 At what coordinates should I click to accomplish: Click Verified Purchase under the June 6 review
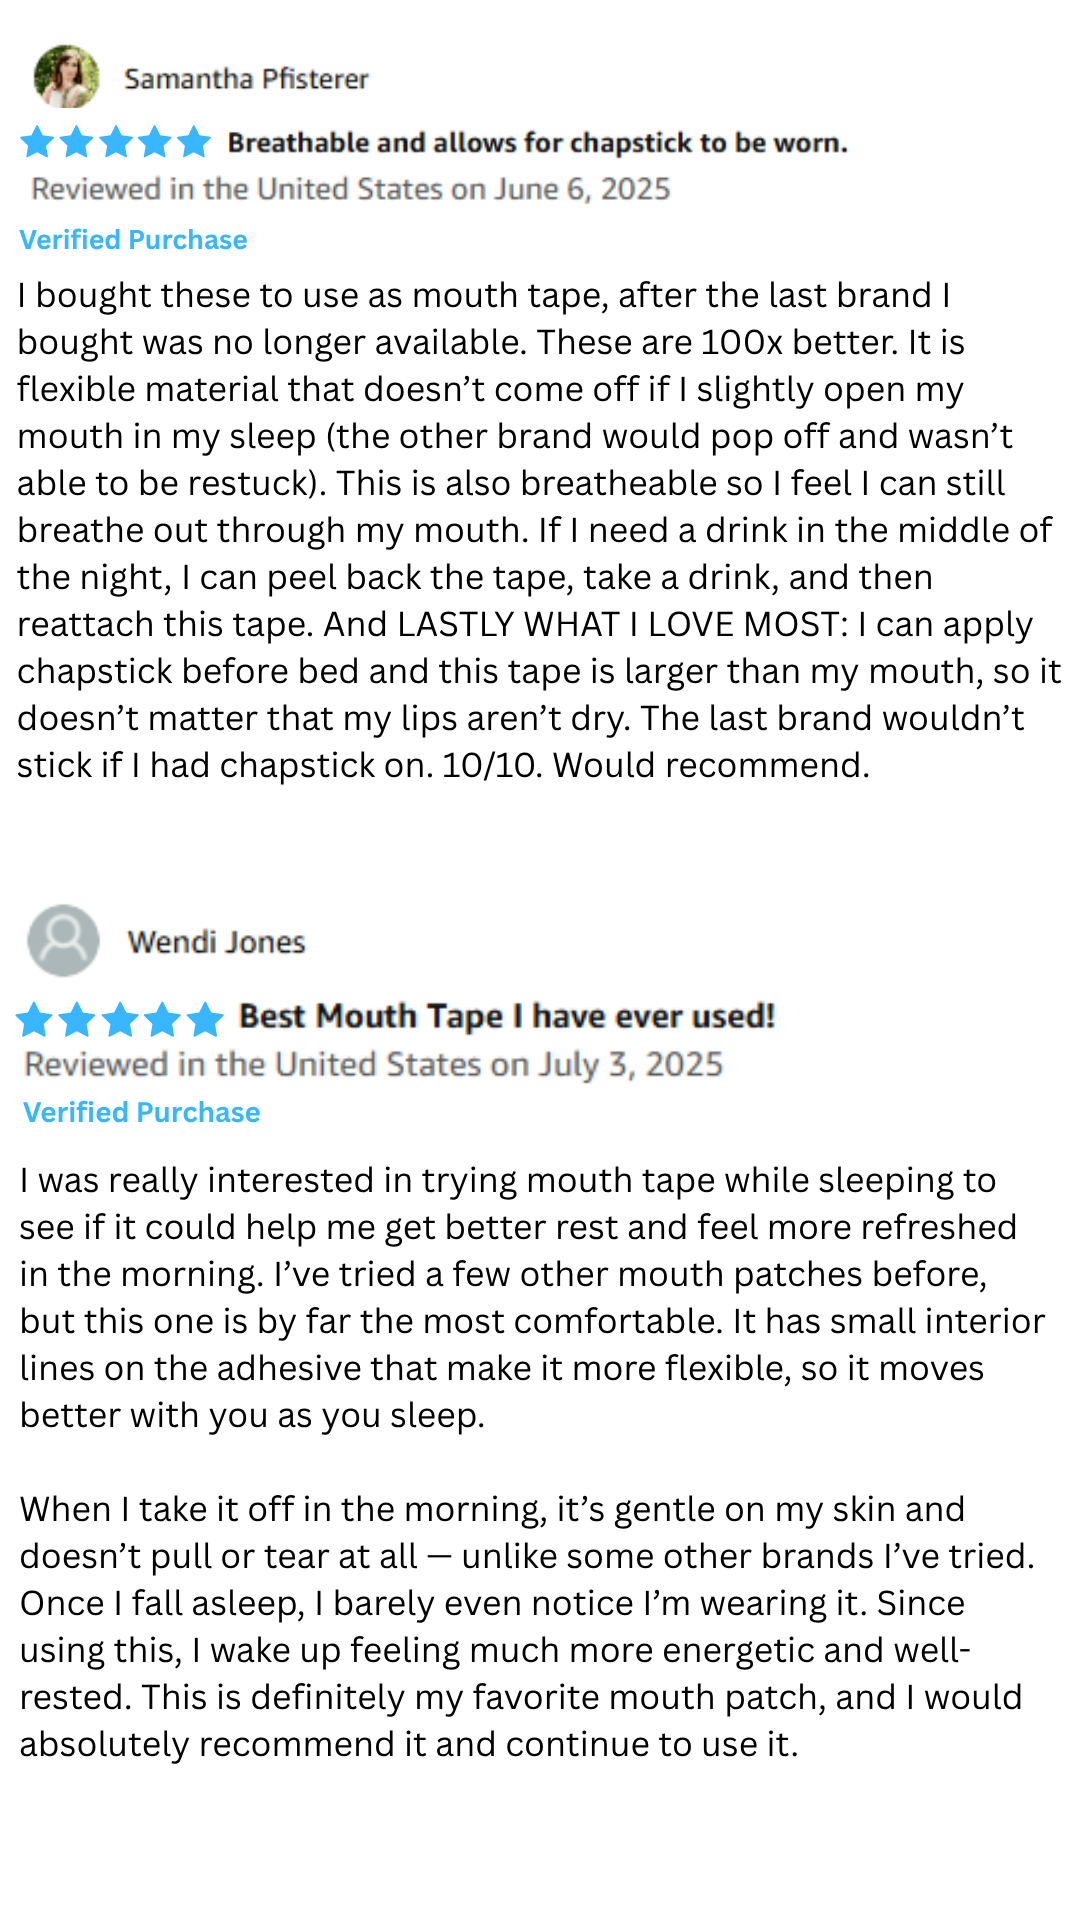click(x=133, y=240)
